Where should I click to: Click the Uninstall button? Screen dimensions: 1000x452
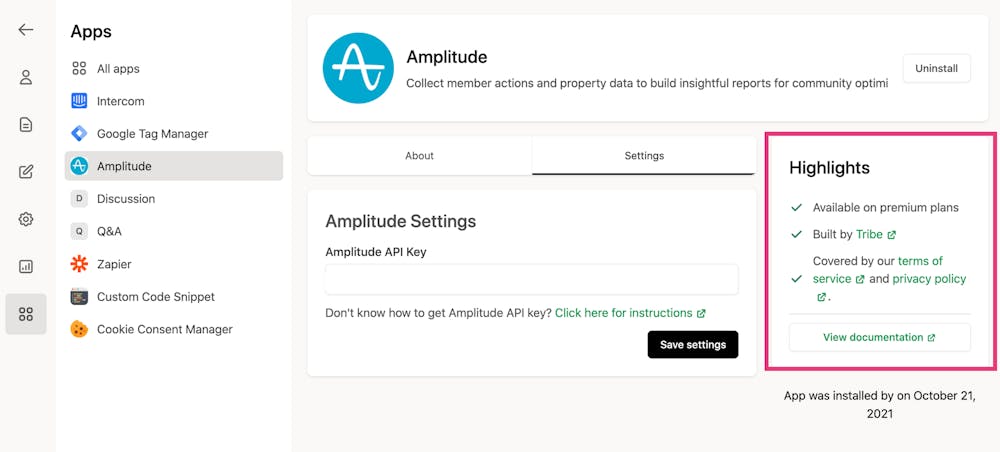click(936, 68)
